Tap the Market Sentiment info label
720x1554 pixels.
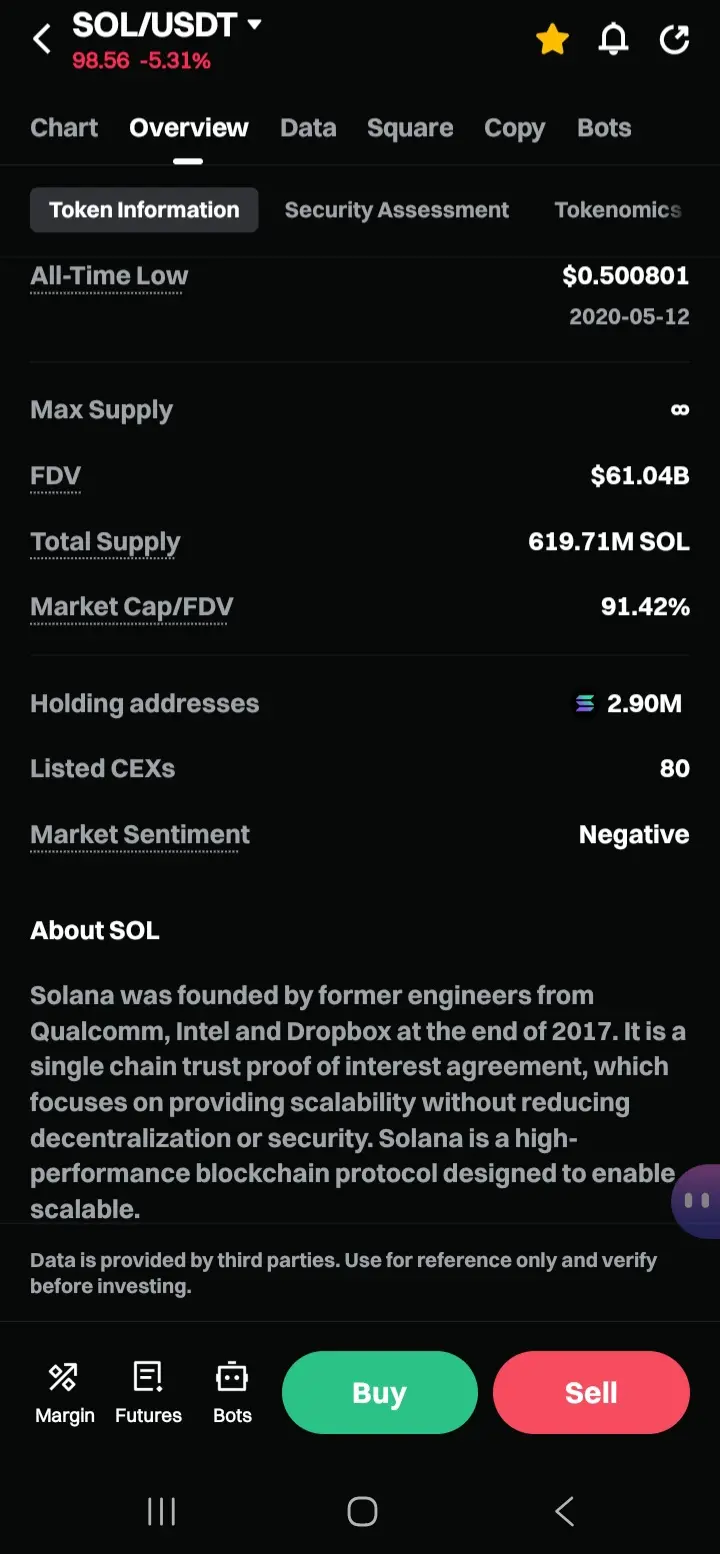point(140,835)
